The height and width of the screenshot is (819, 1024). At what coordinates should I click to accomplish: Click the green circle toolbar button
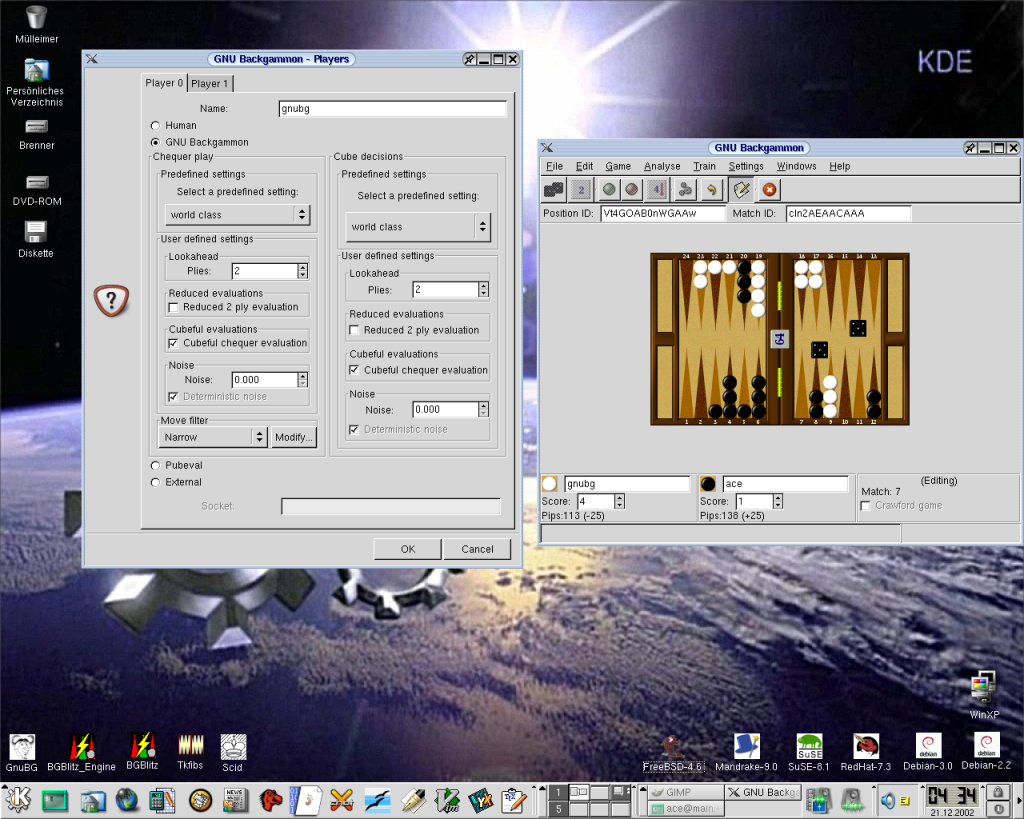point(609,189)
